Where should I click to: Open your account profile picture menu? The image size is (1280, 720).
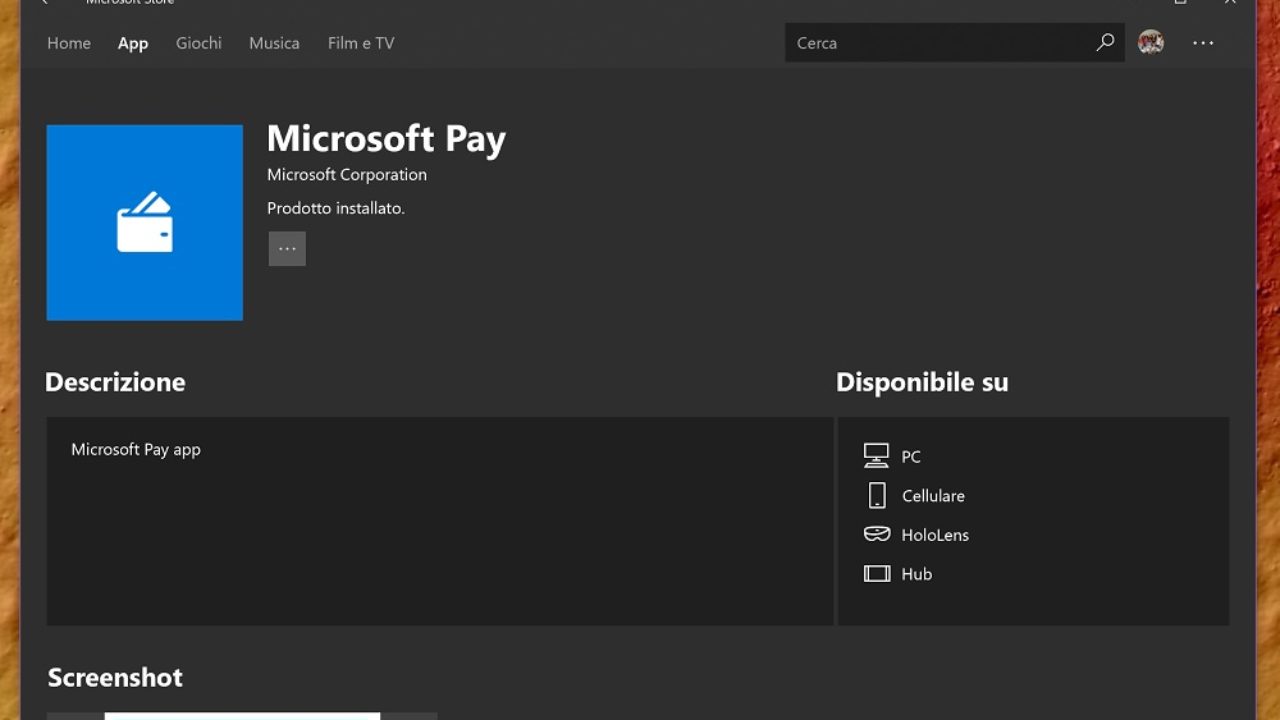1151,43
